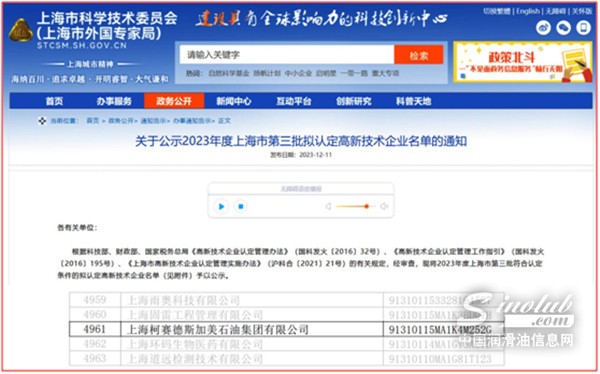Open the 新闻中心 navigation tab
Image resolution: width=600 pixels, height=374 pixels.
point(234,101)
